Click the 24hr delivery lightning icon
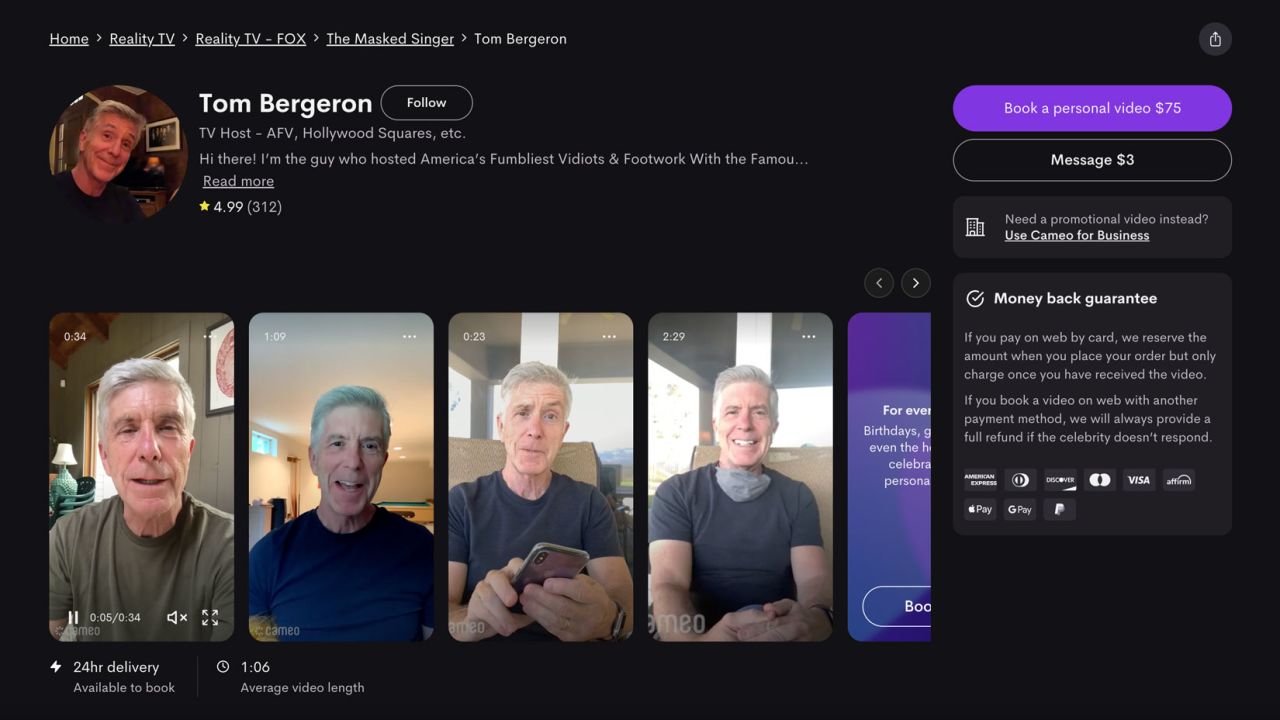 point(56,666)
